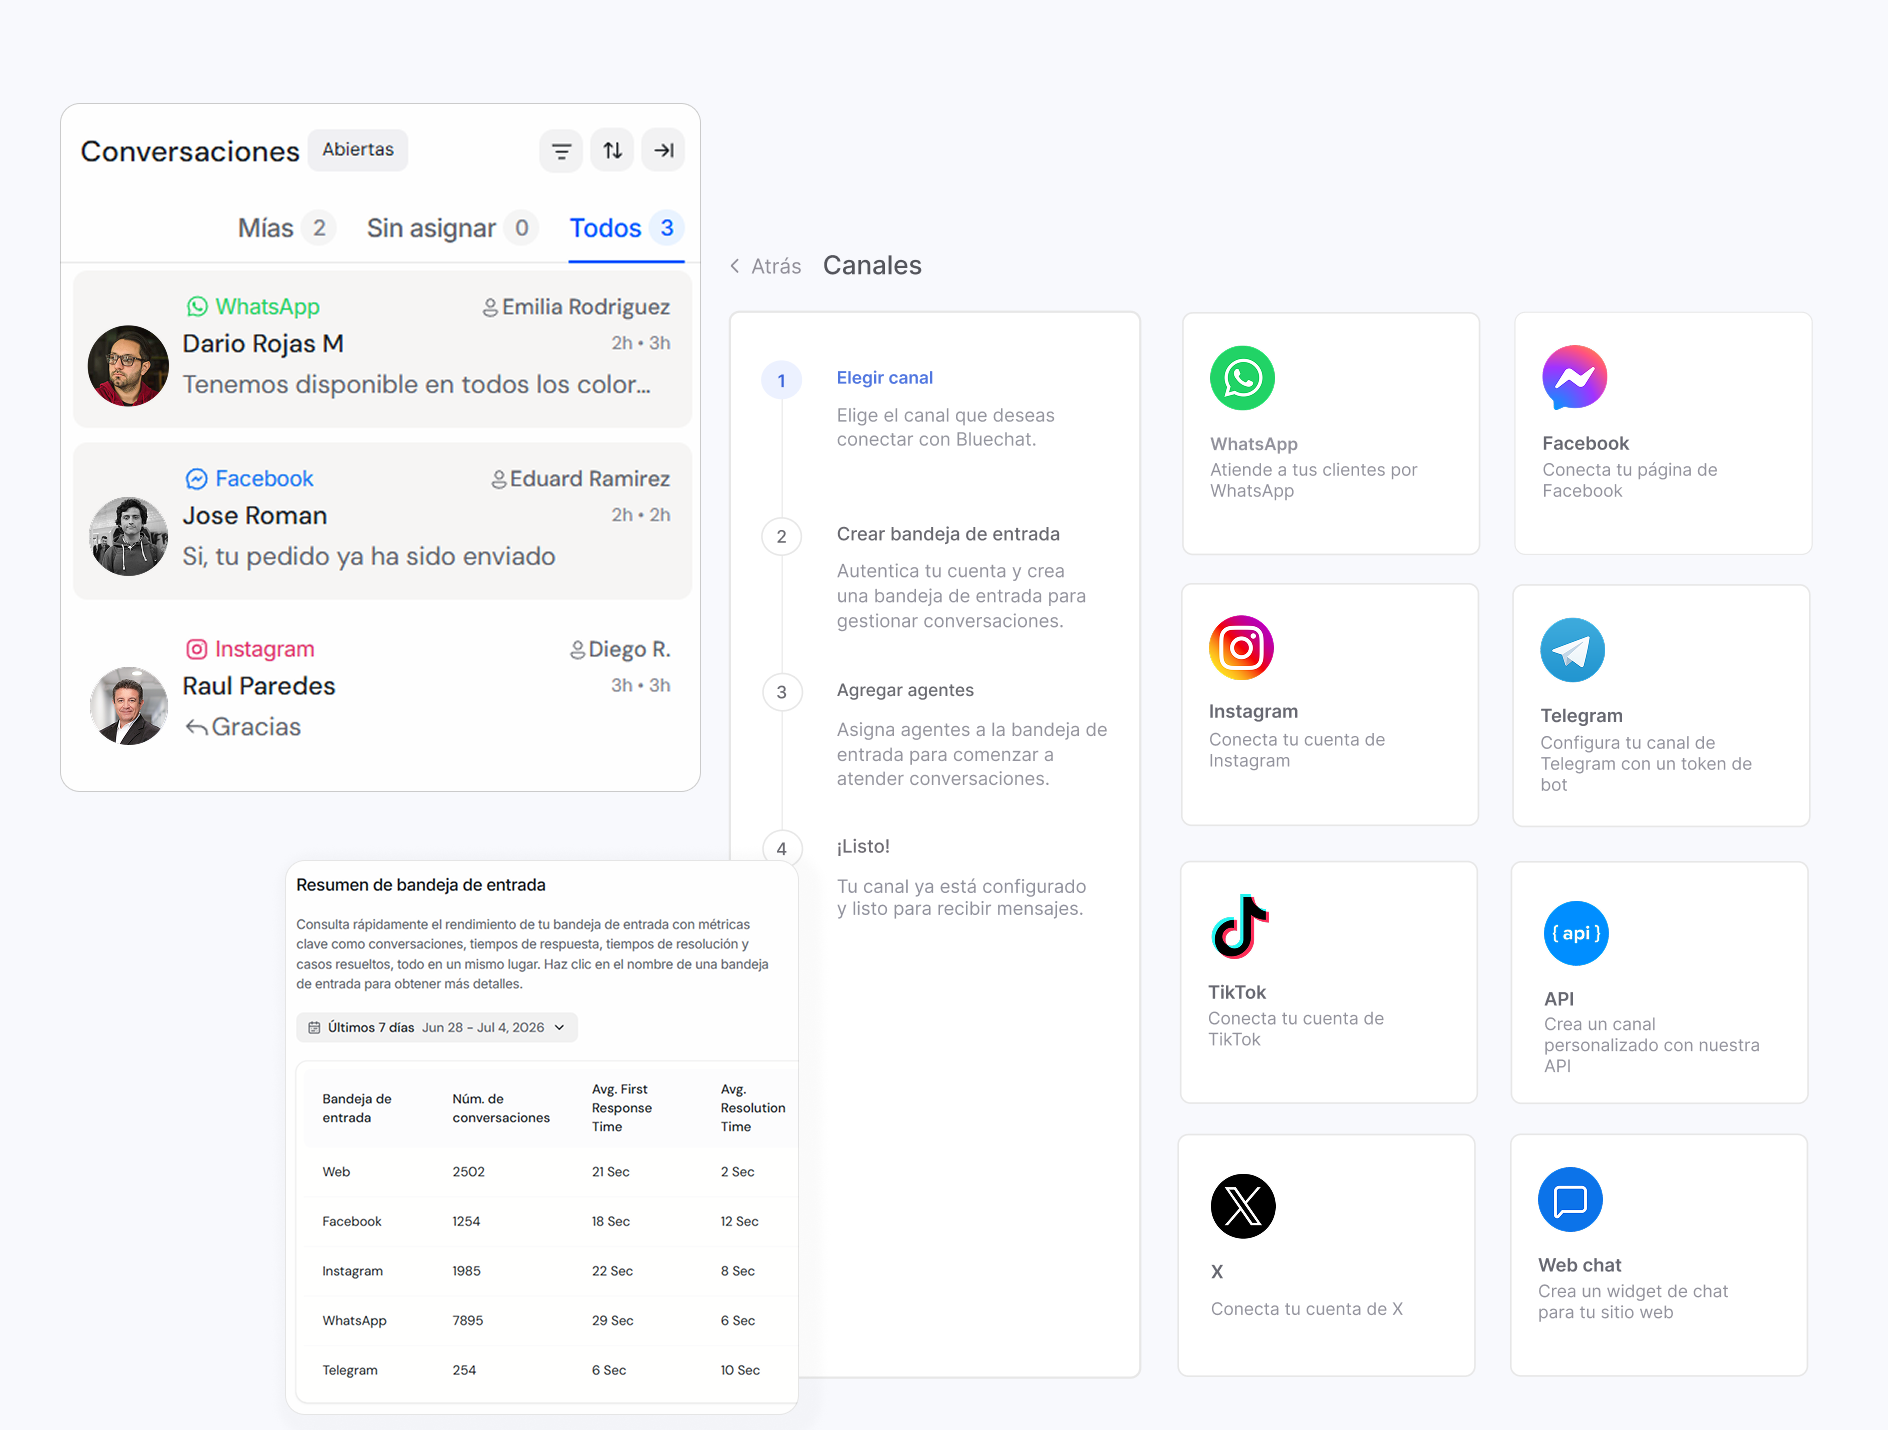Select the WhatsApp channel icon

tap(1242, 378)
